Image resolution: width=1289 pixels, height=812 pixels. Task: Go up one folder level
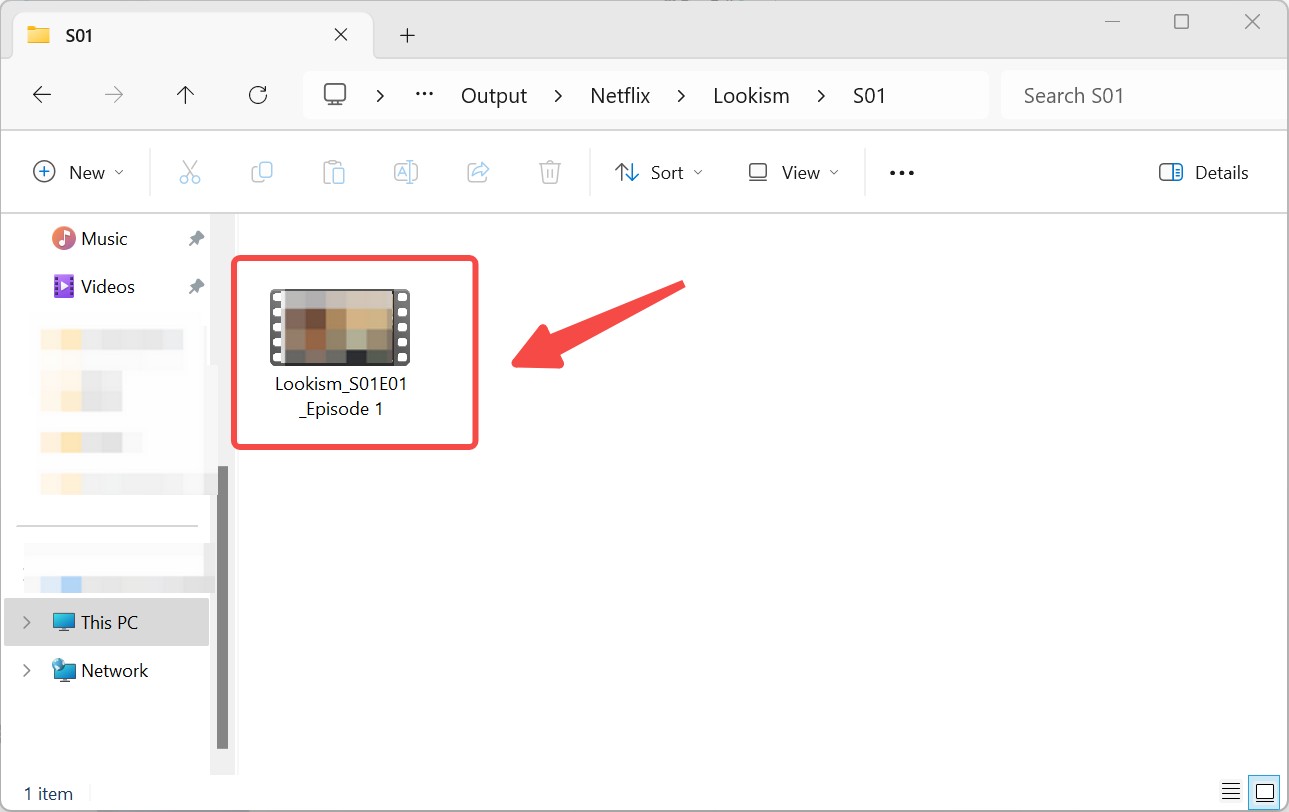click(185, 95)
